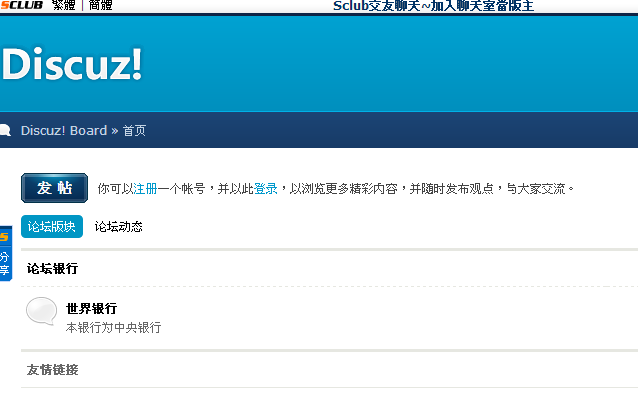
Task: Click the 友情链接 section heading
Action: tap(52, 370)
